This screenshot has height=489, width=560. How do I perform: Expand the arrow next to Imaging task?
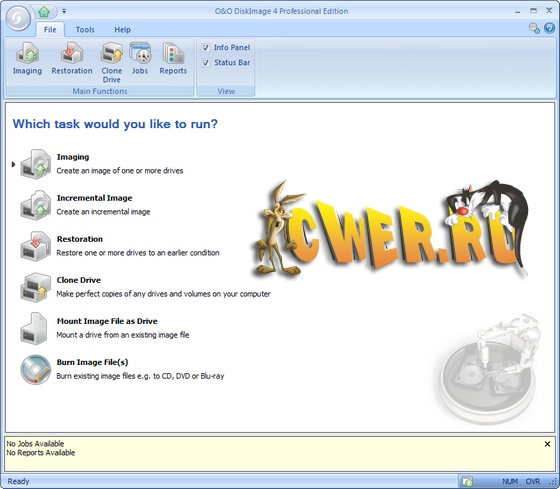point(13,164)
